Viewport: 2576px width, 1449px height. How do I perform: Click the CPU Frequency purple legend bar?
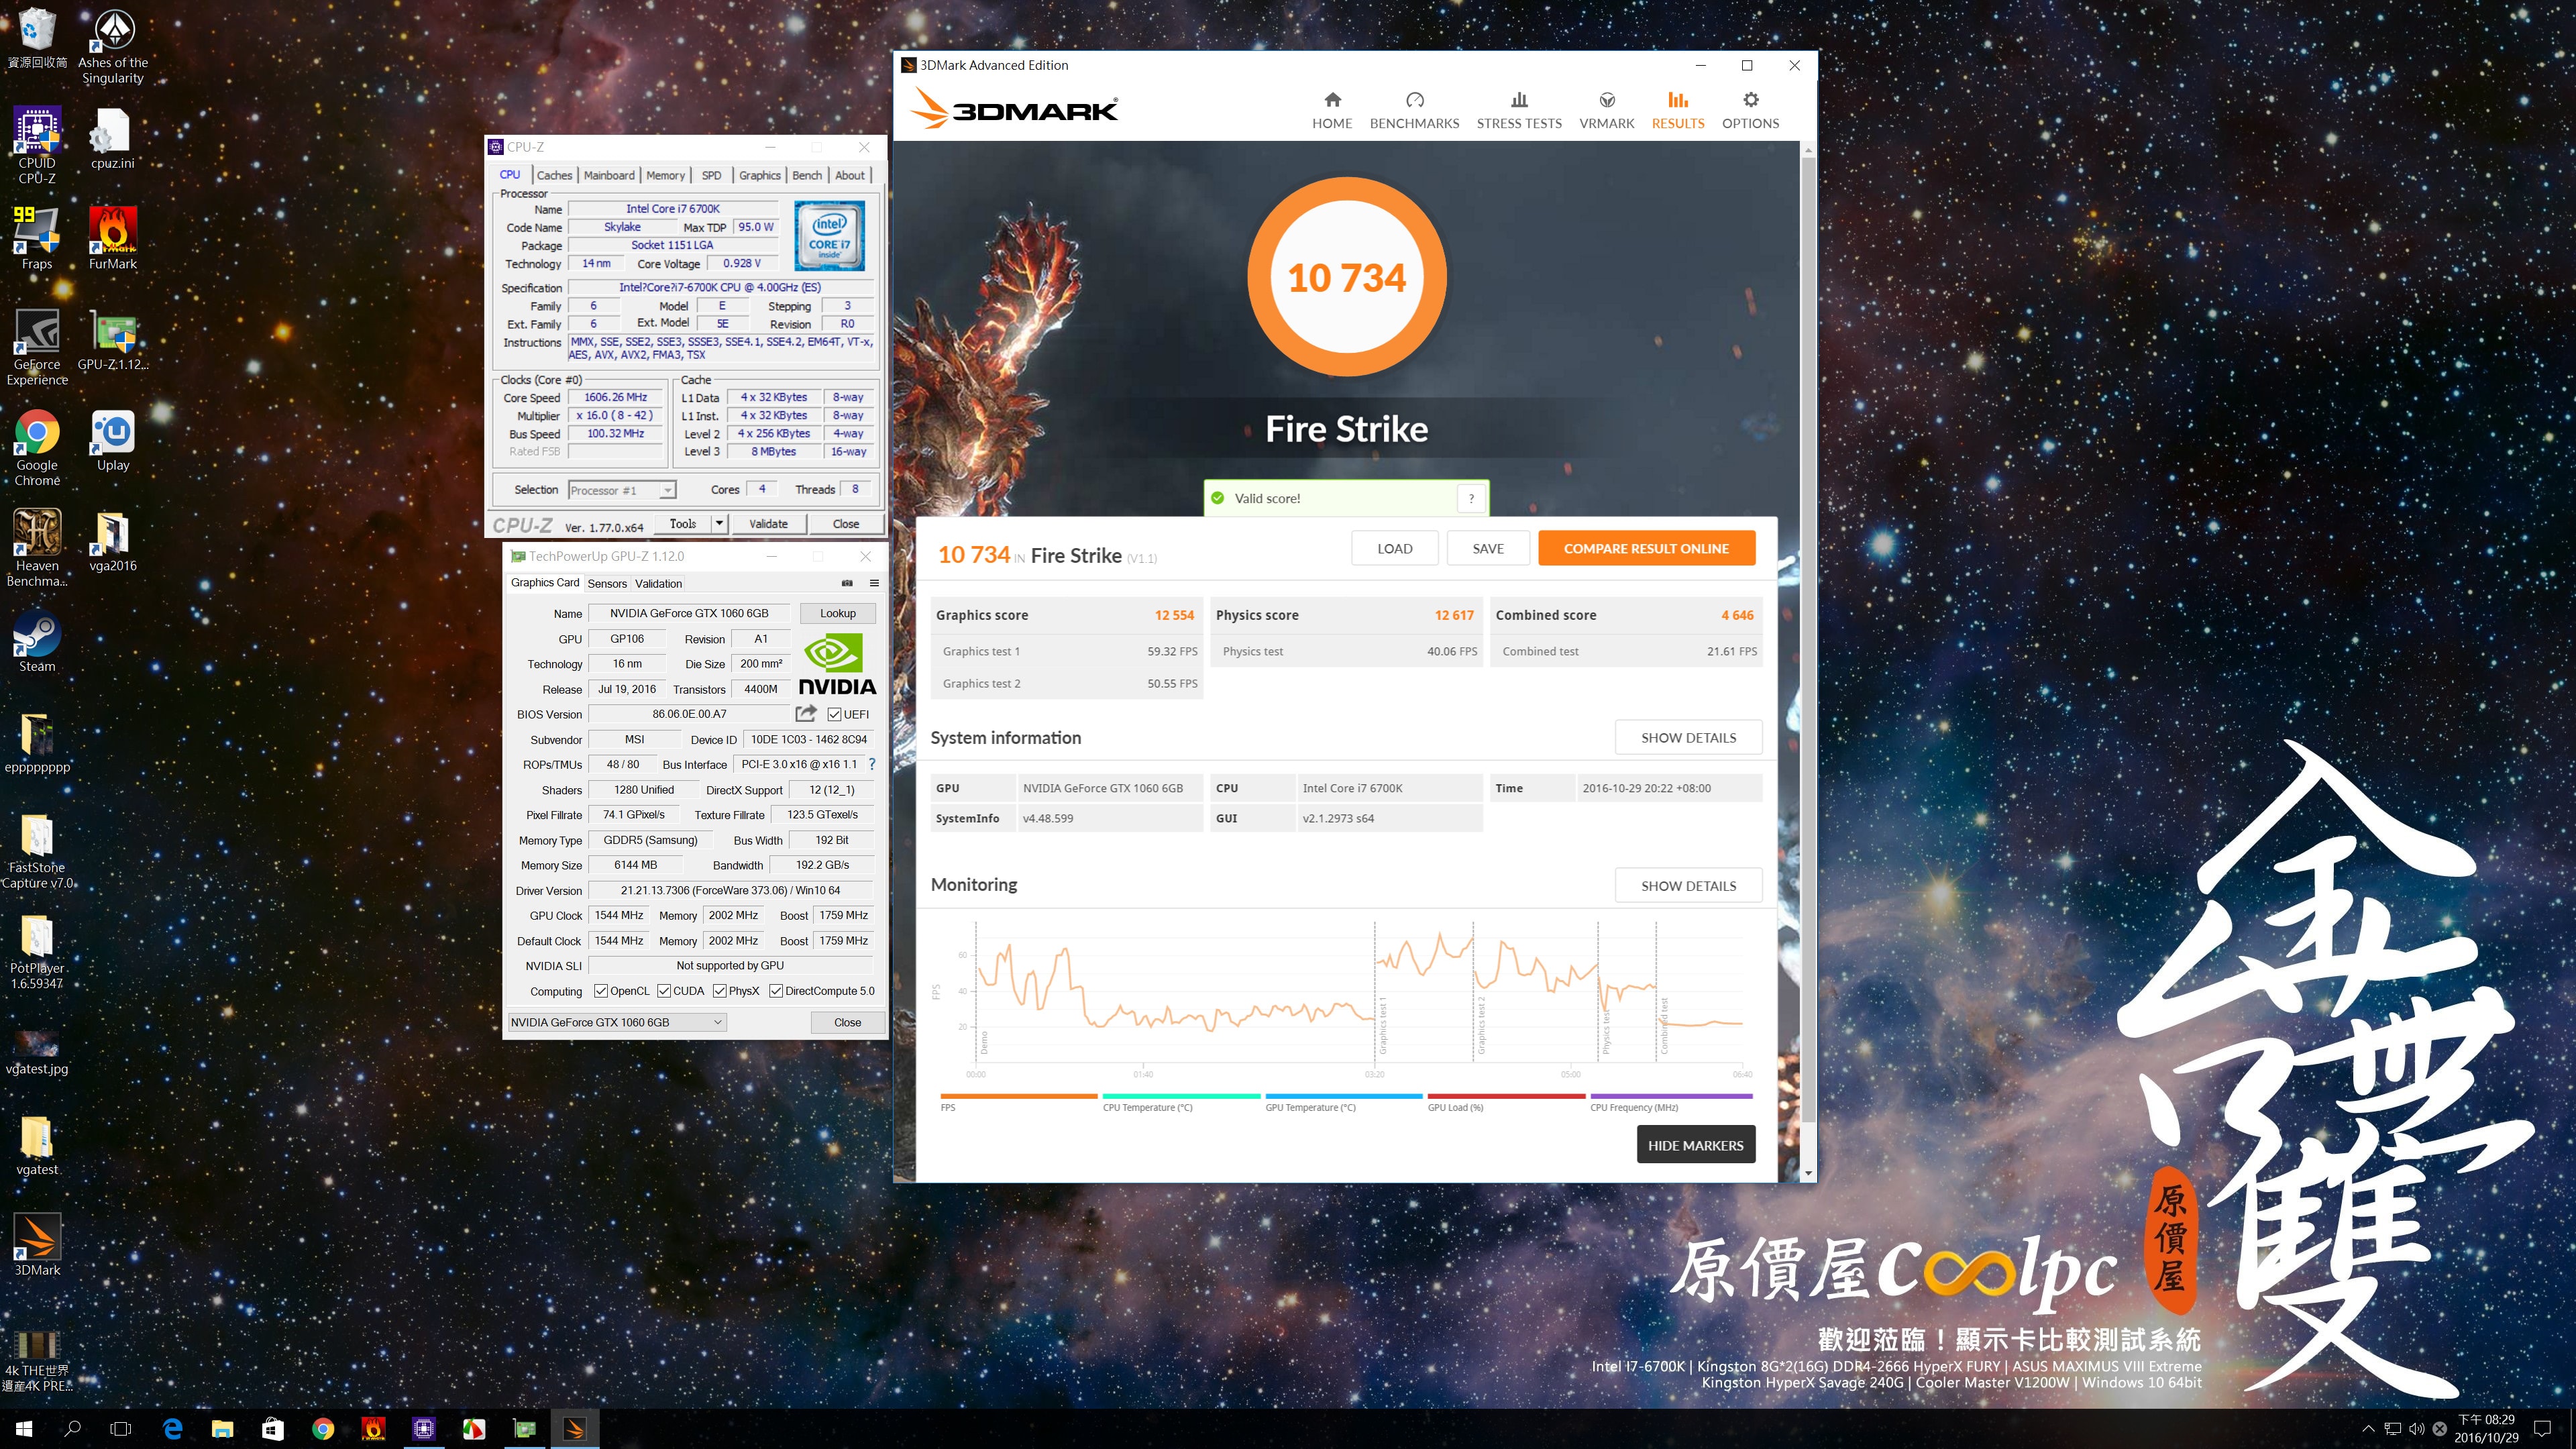(x=1670, y=1097)
